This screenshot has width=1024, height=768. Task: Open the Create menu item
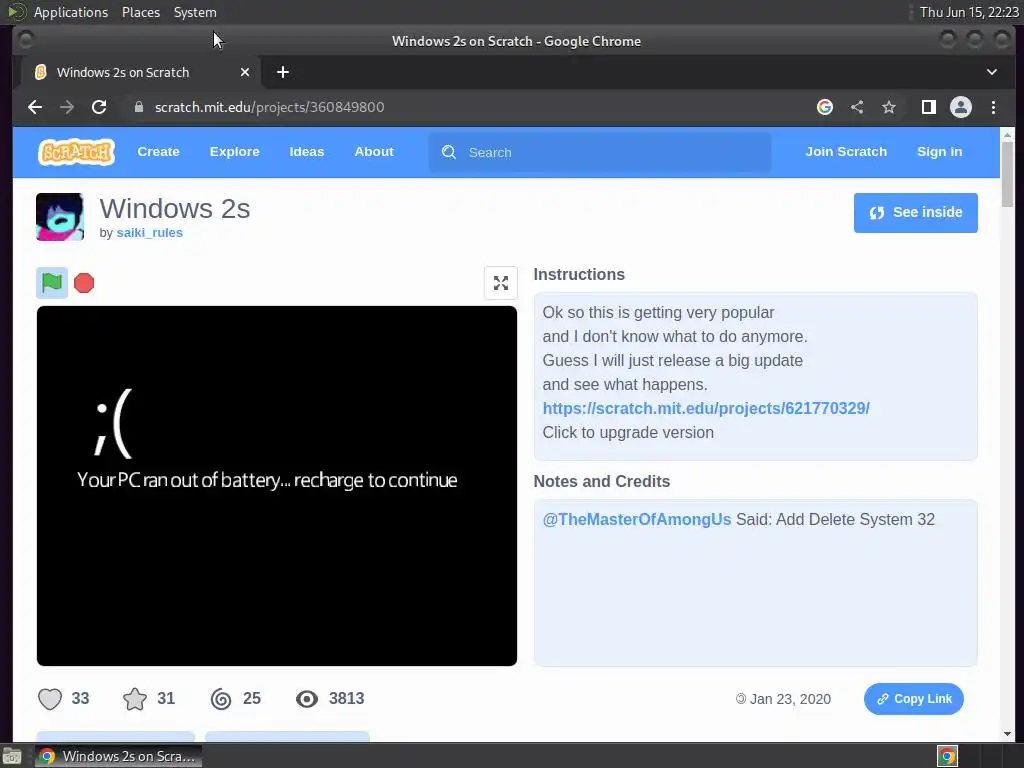(x=158, y=152)
